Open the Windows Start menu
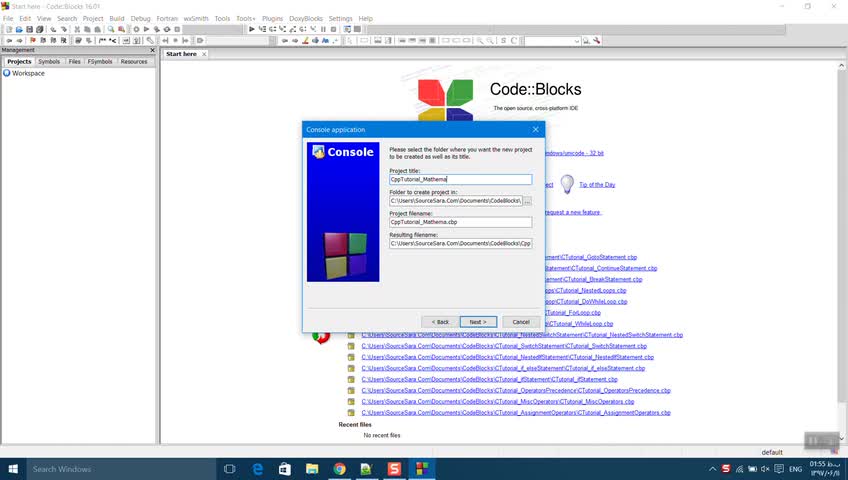Screen dimensions: 848x480 pos(13,469)
